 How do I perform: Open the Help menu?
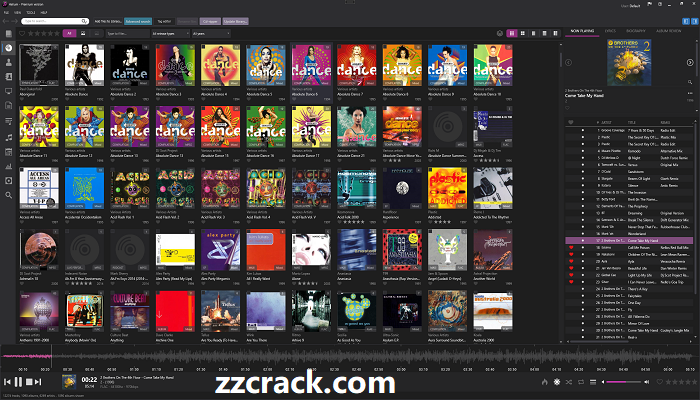coord(44,12)
